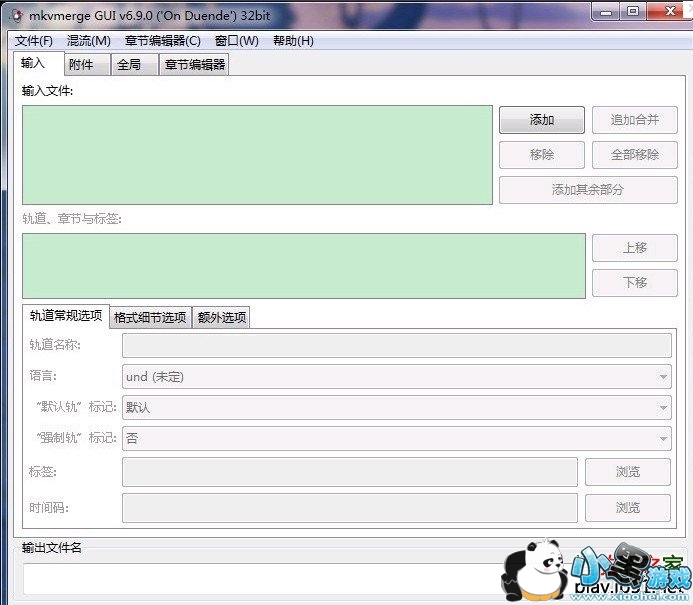Click 浏览 button next to 时间码
This screenshot has height=605, width=693.
coord(628,508)
